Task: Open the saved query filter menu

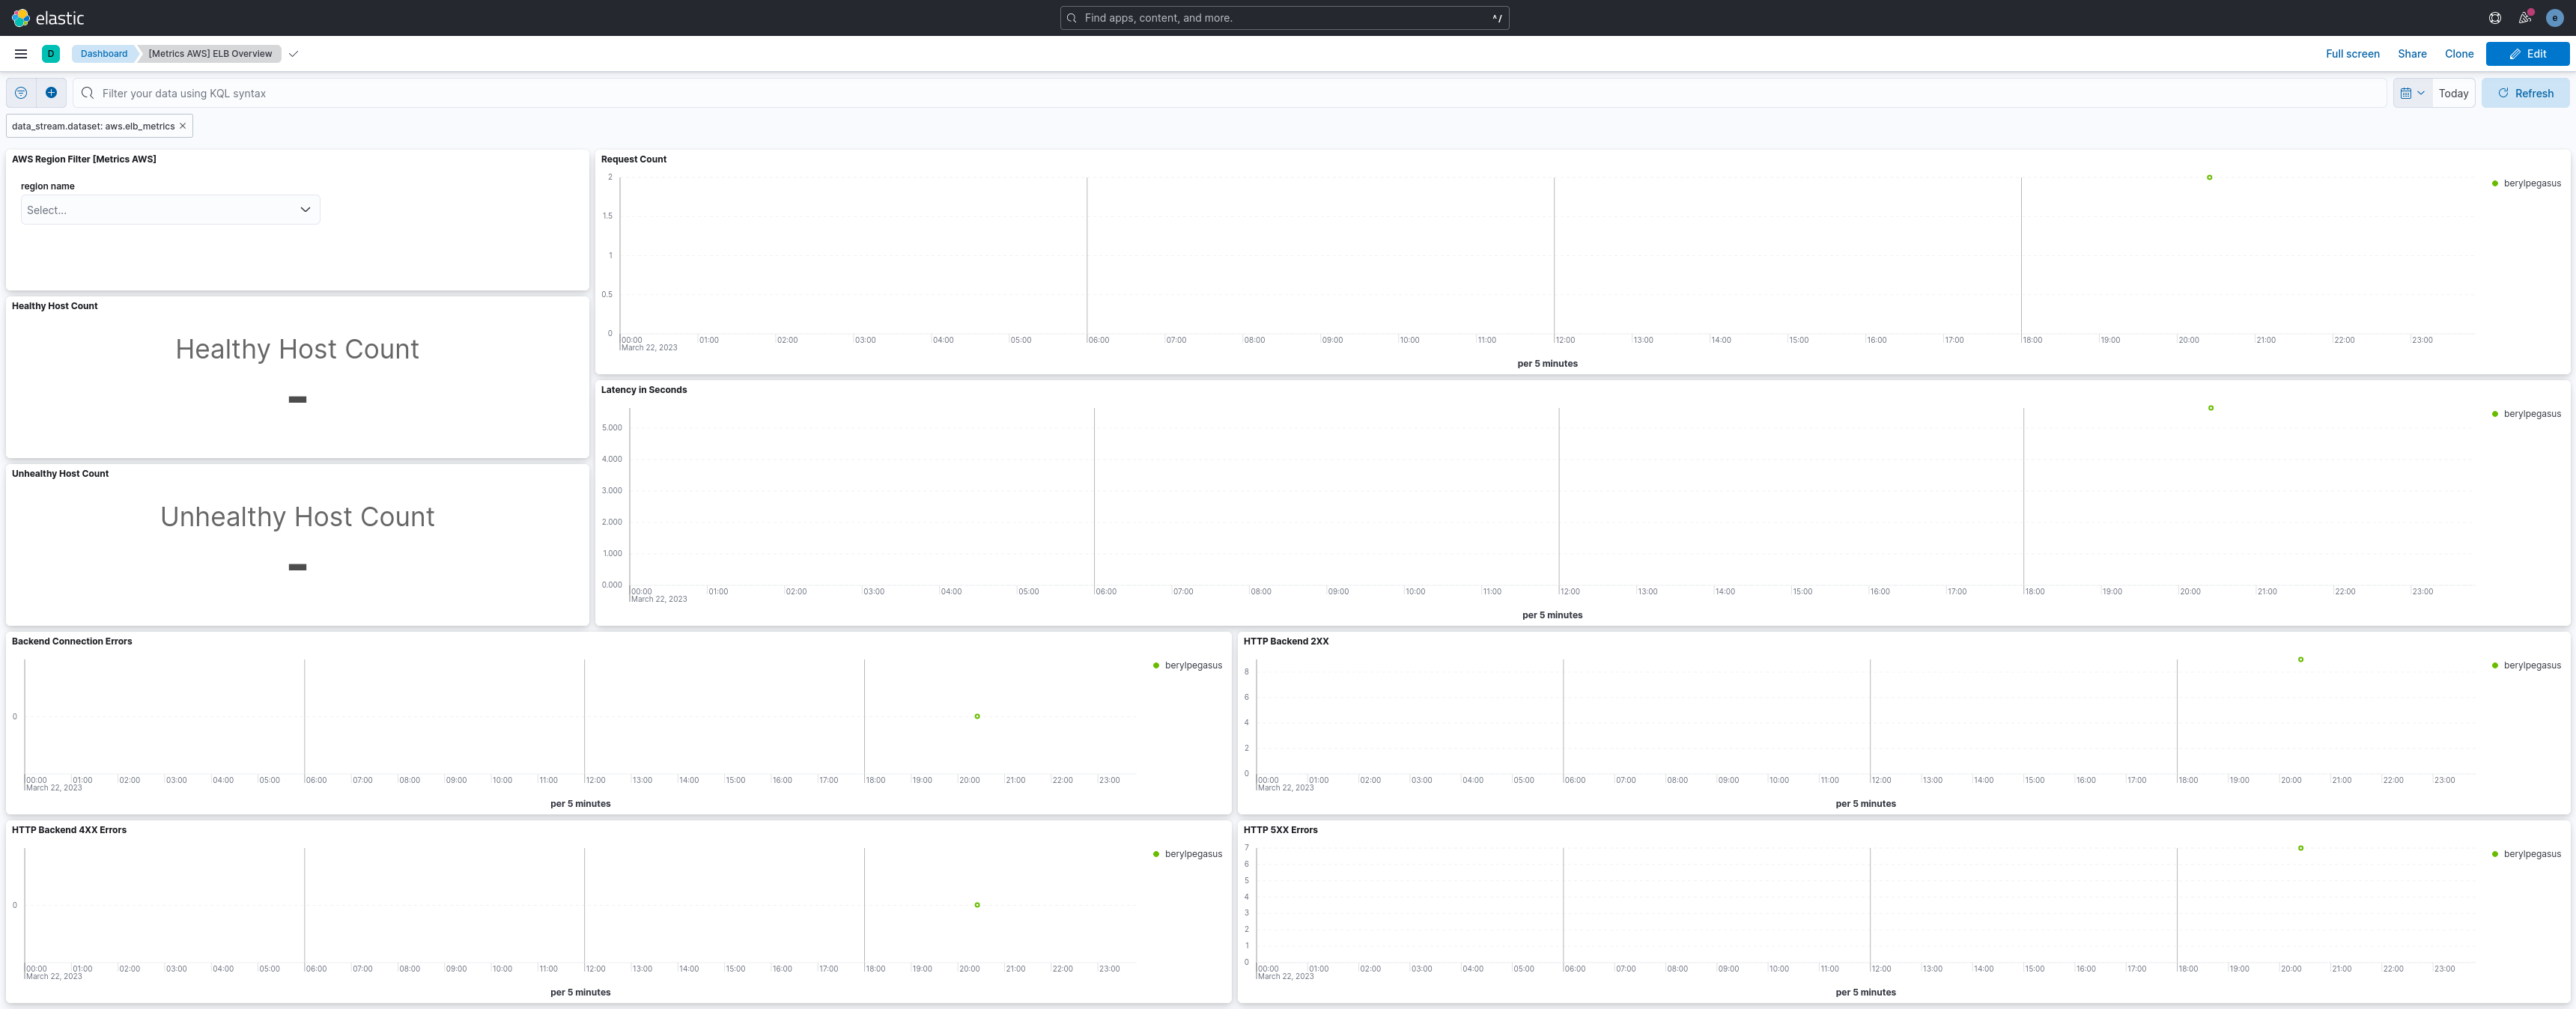Action: (x=21, y=93)
